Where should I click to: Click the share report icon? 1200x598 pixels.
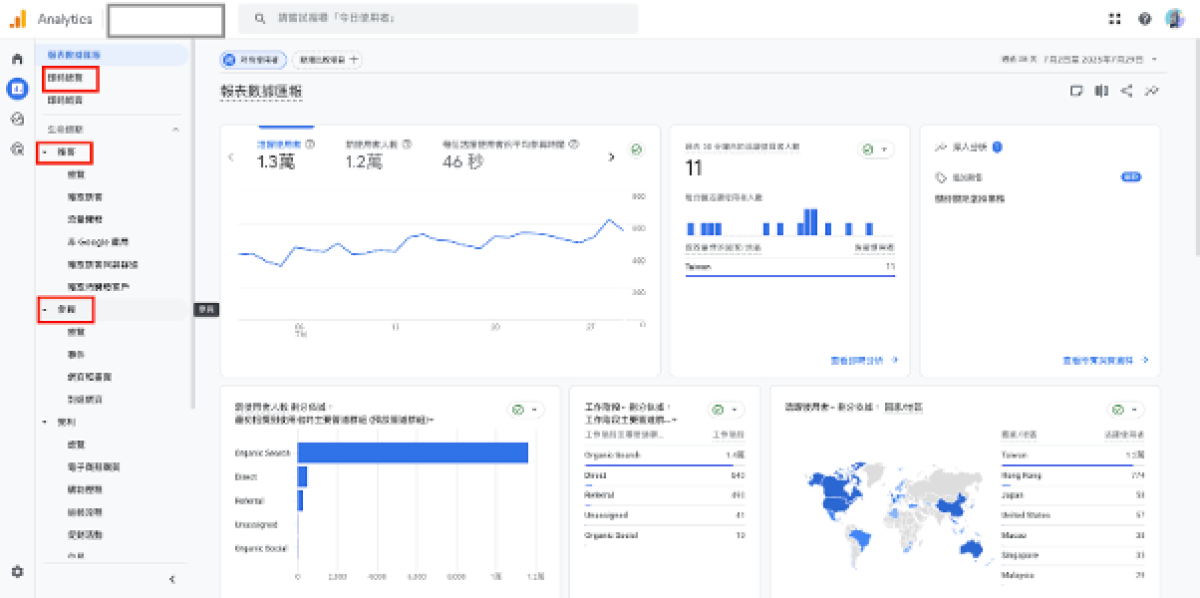coord(1126,91)
